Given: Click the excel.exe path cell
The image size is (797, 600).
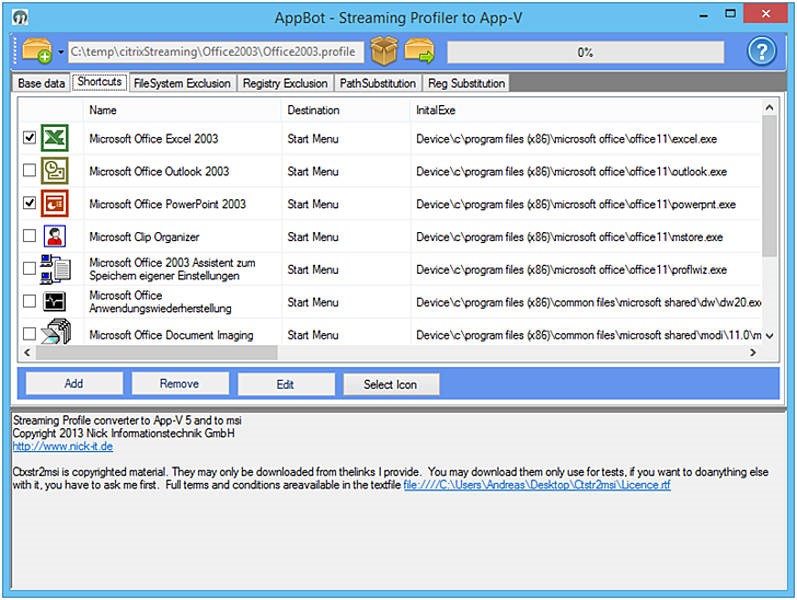Looking at the screenshot, I should [x=566, y=139].
